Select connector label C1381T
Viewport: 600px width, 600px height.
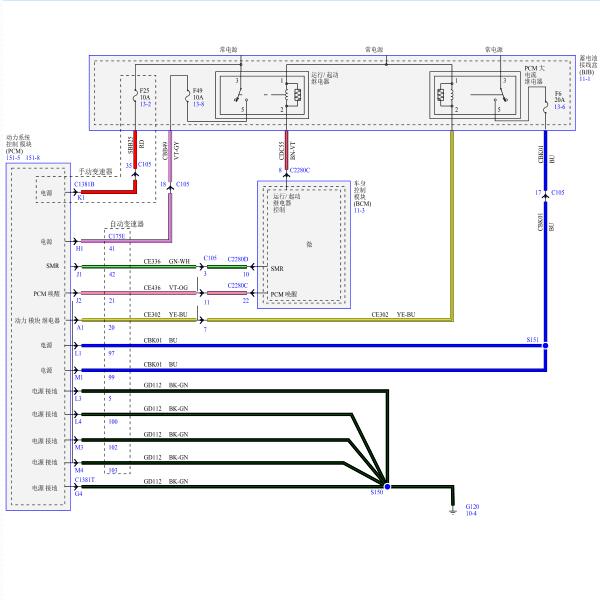[x=85, y=479]
